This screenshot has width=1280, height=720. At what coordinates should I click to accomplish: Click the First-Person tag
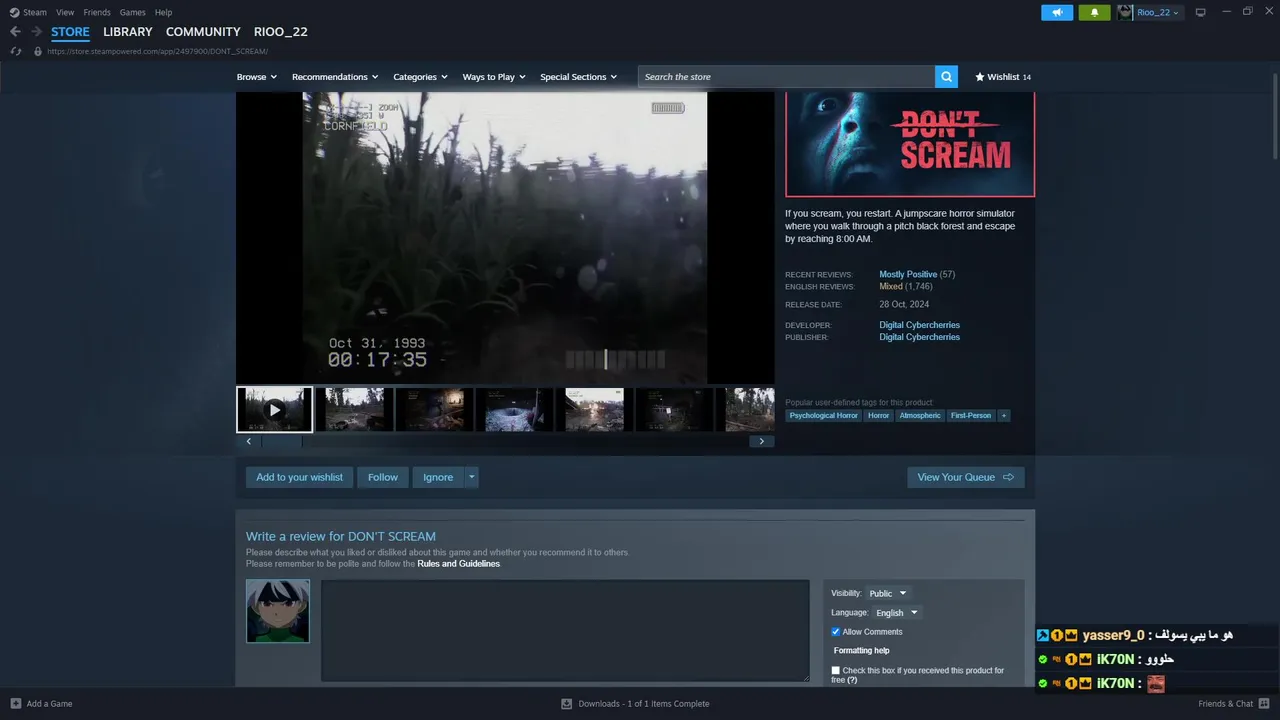coord(971,415)
